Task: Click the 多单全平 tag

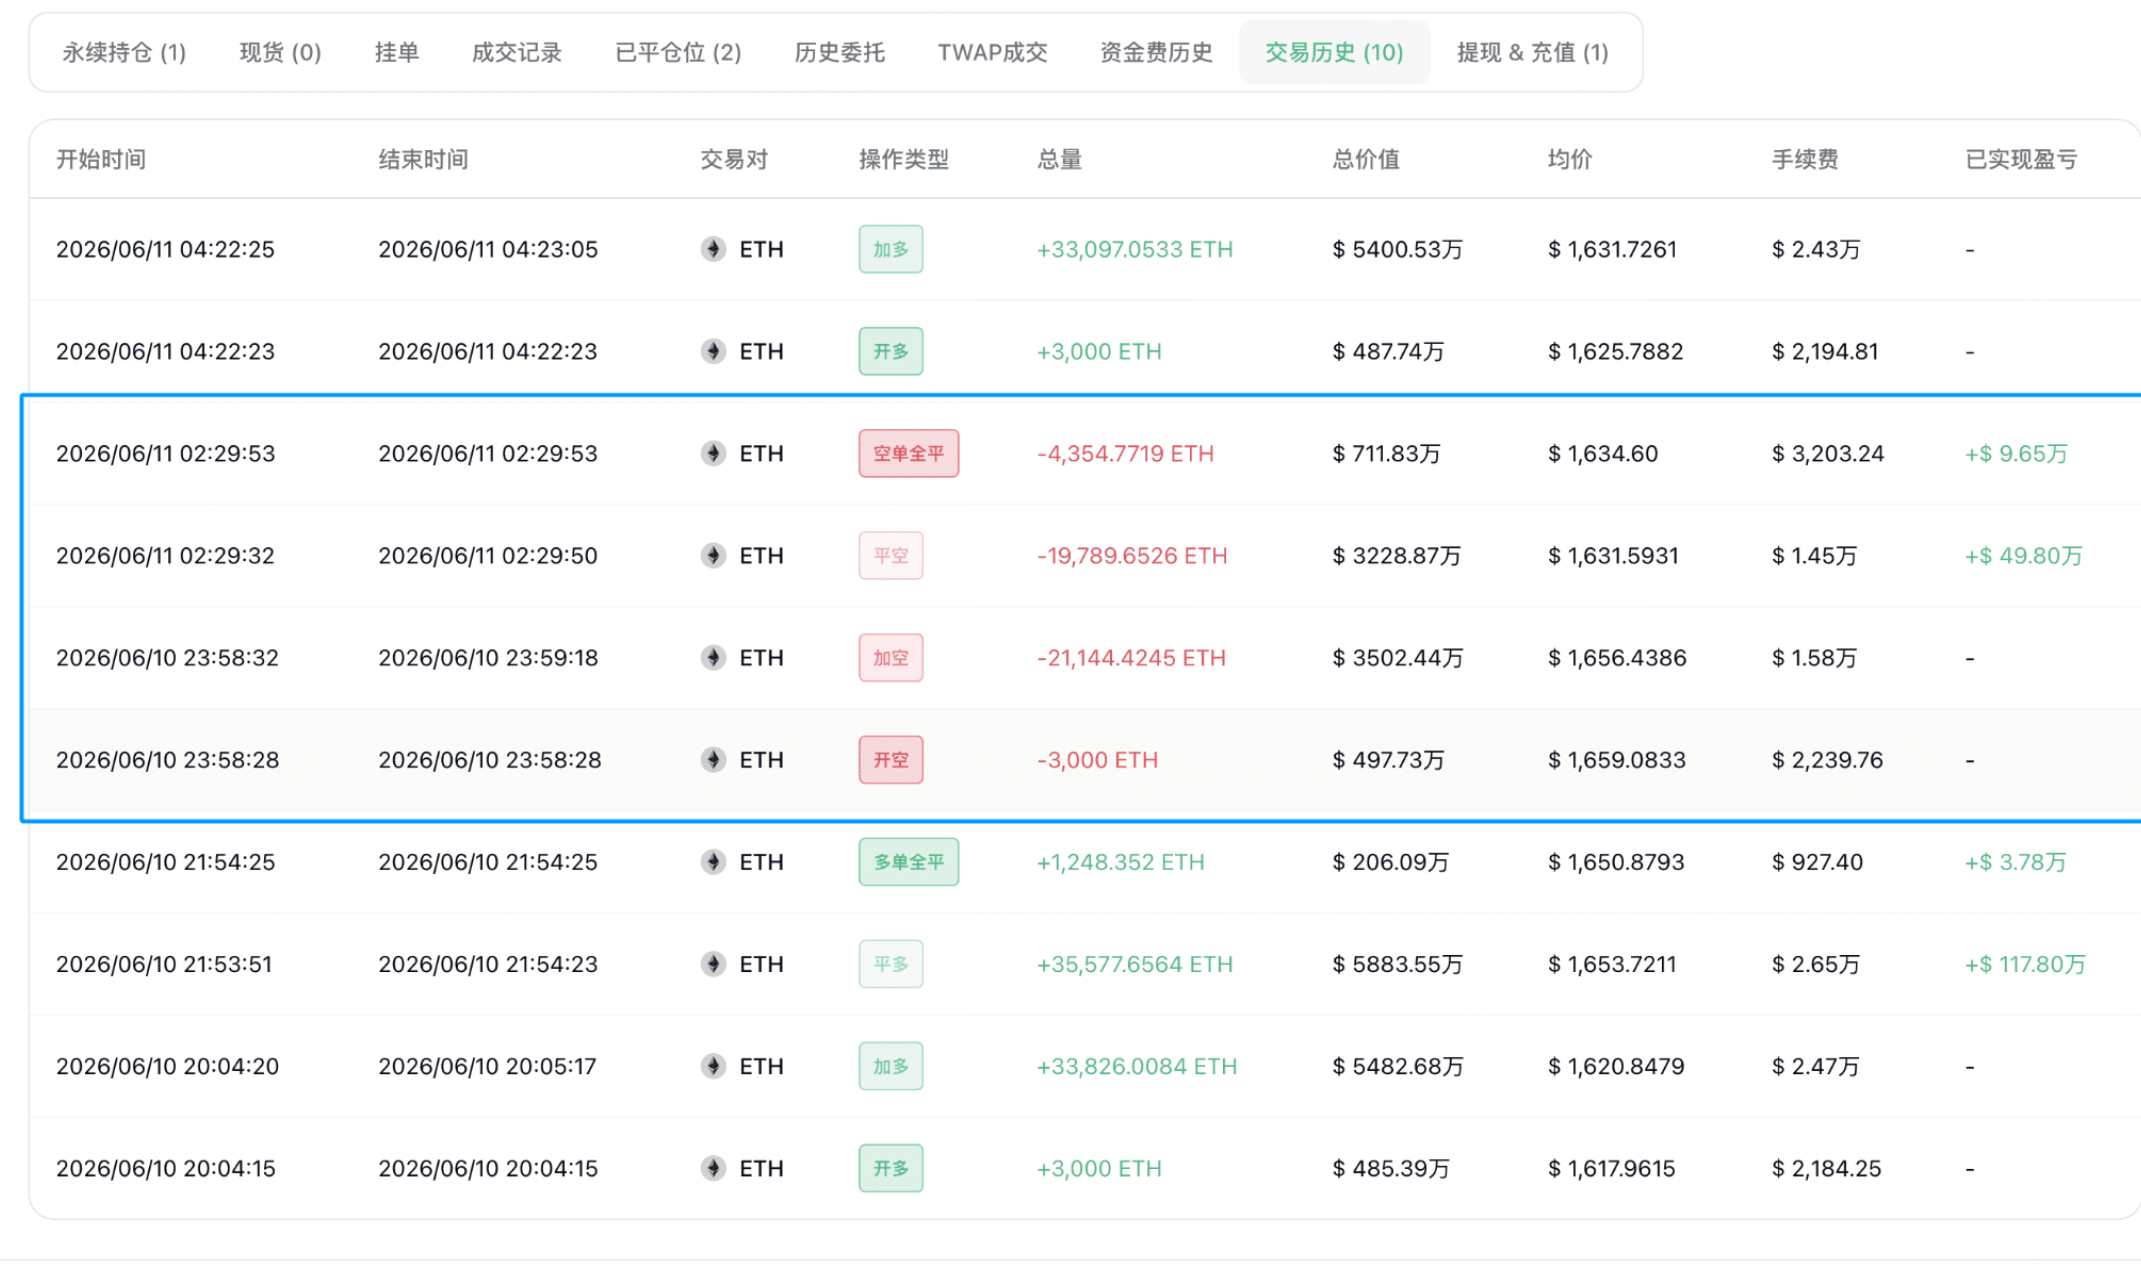Action: point(908,861)
